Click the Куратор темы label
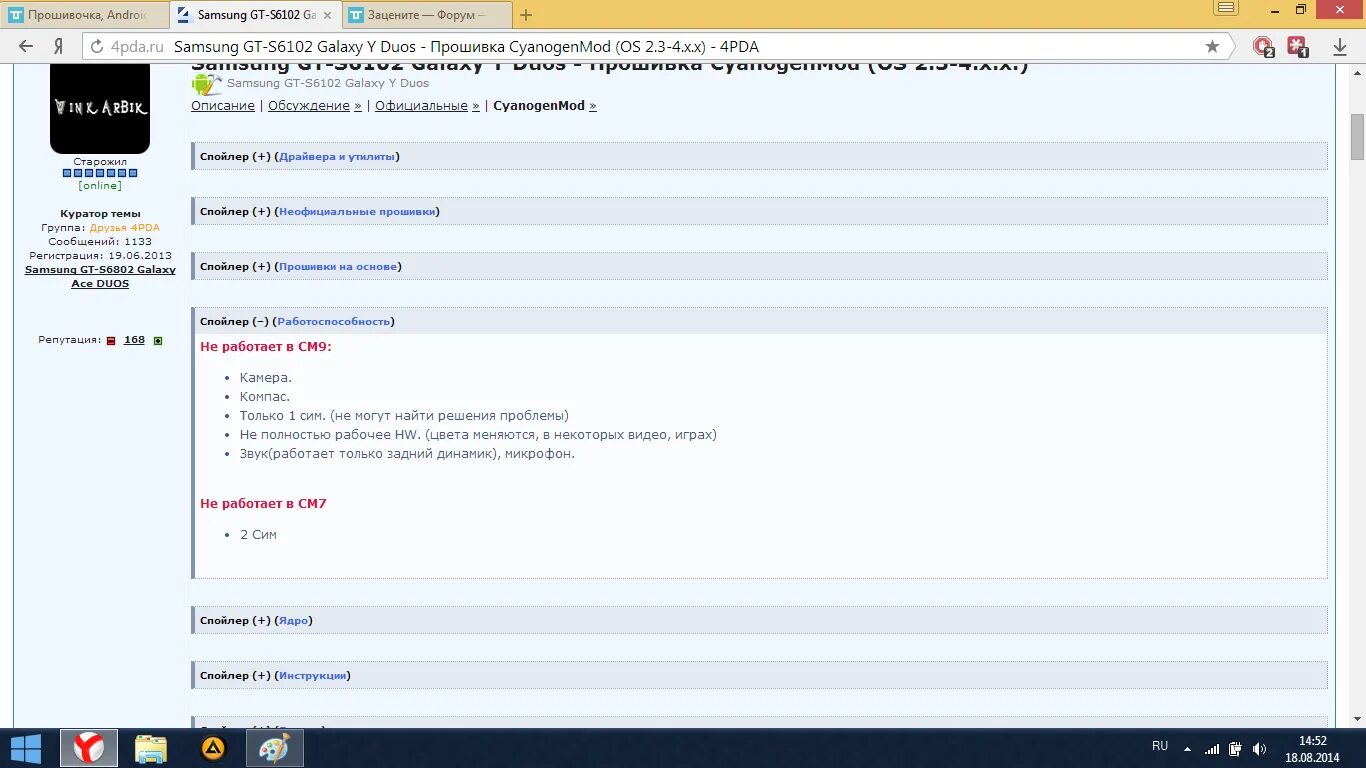This screenshot has width=1366, height=768. tap(100, 213)
